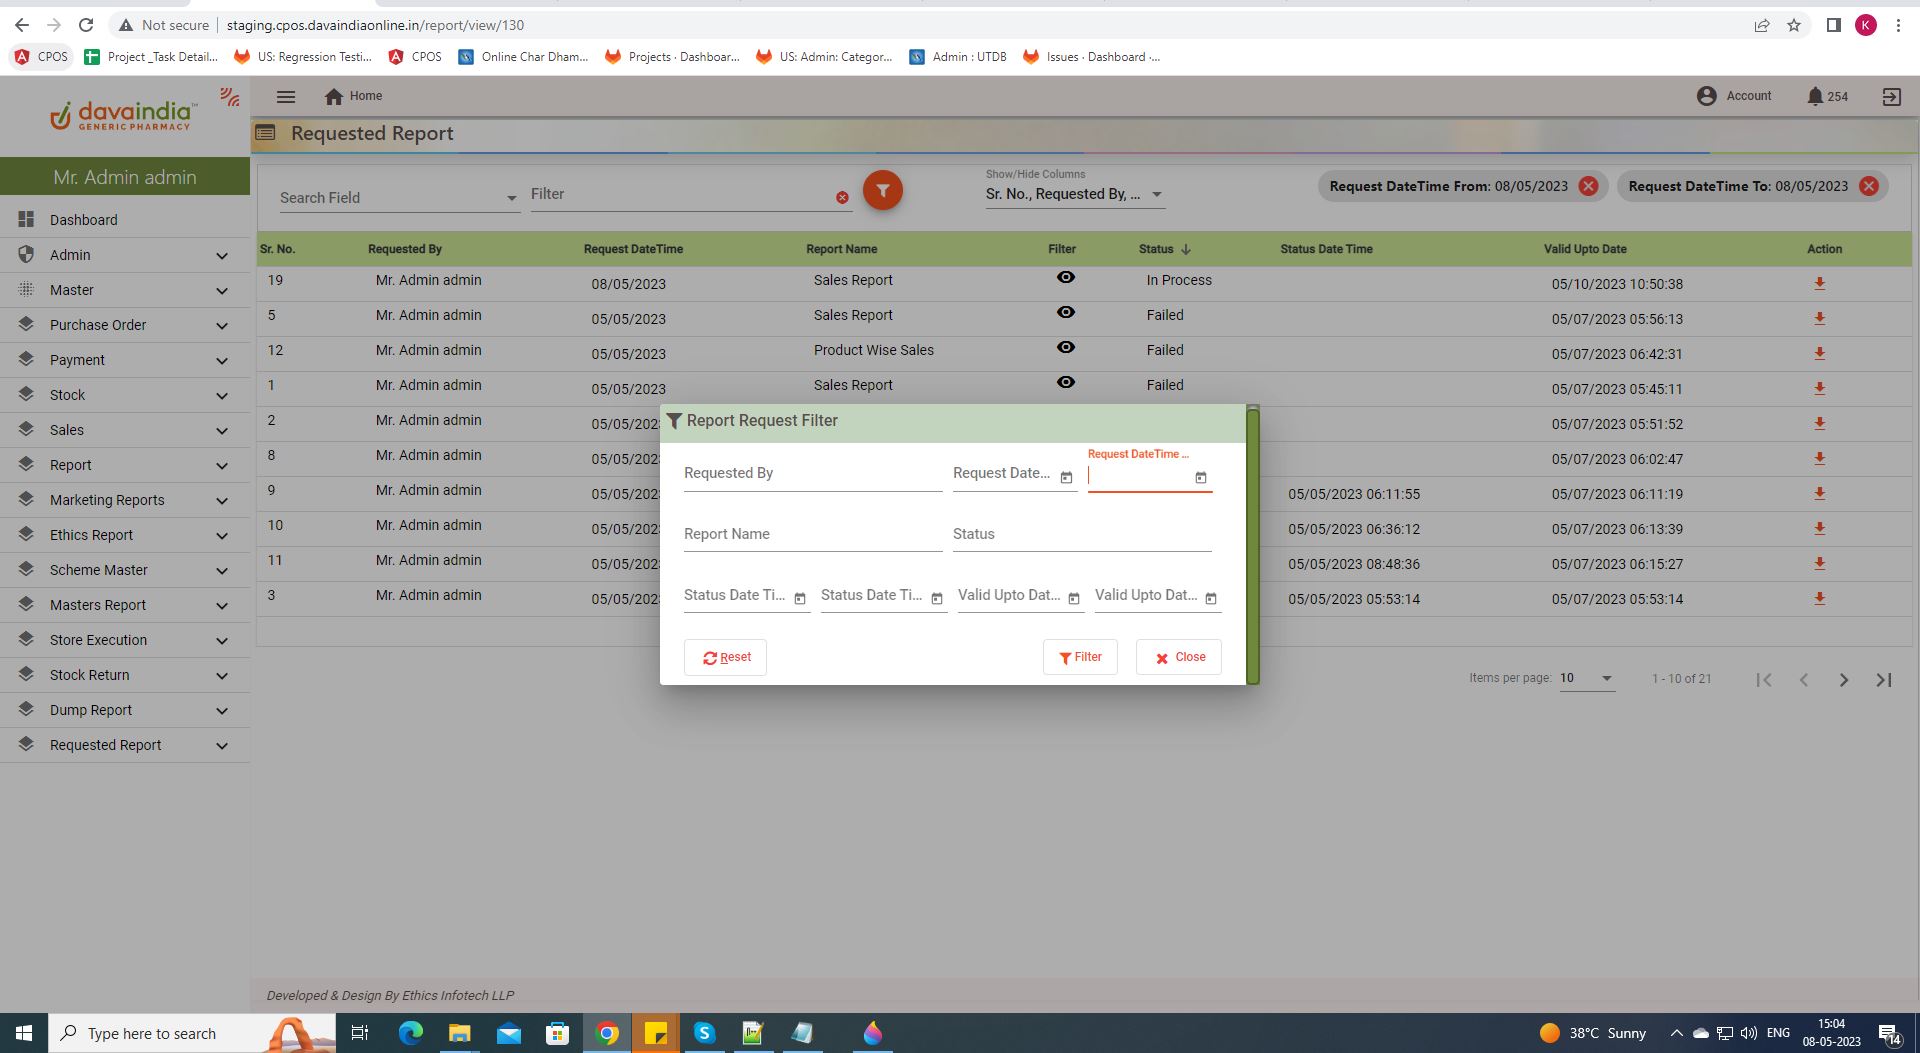This screenshot has height=1053, width=1920.
Task: Open the hamburger menu icon
Action: tap(286, 97)
